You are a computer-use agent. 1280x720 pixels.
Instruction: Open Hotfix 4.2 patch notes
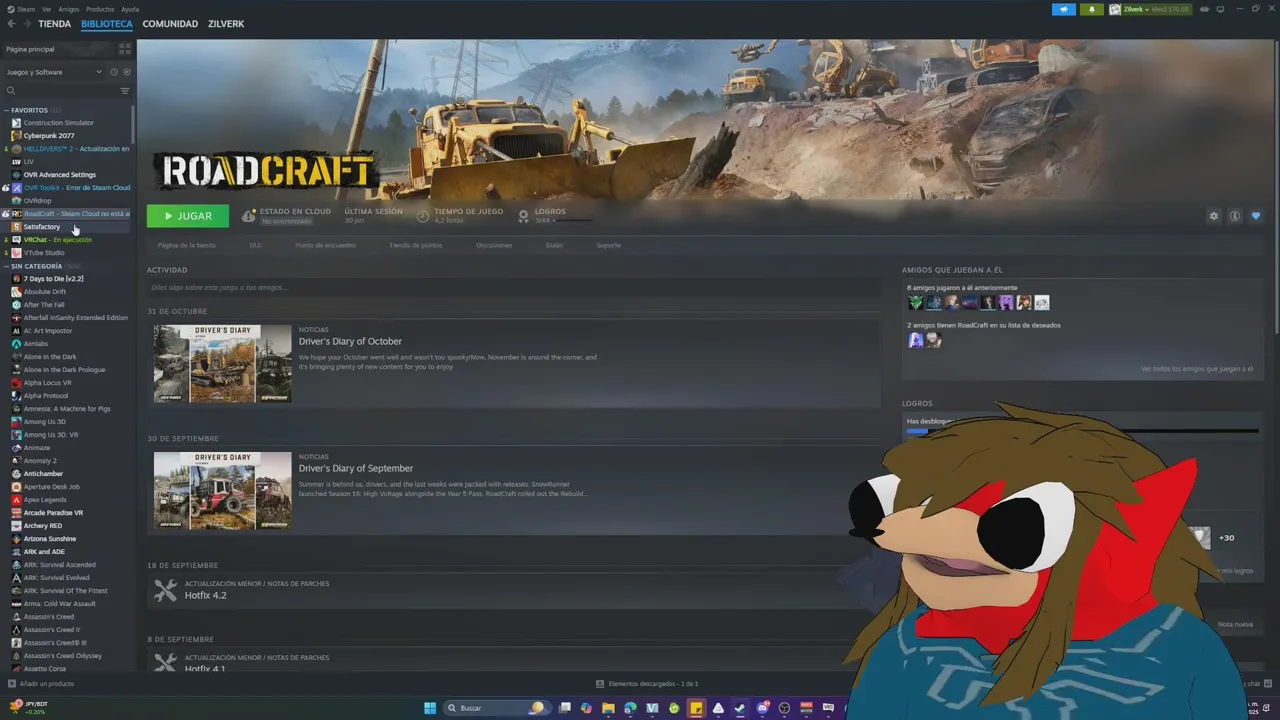[205, 595]
